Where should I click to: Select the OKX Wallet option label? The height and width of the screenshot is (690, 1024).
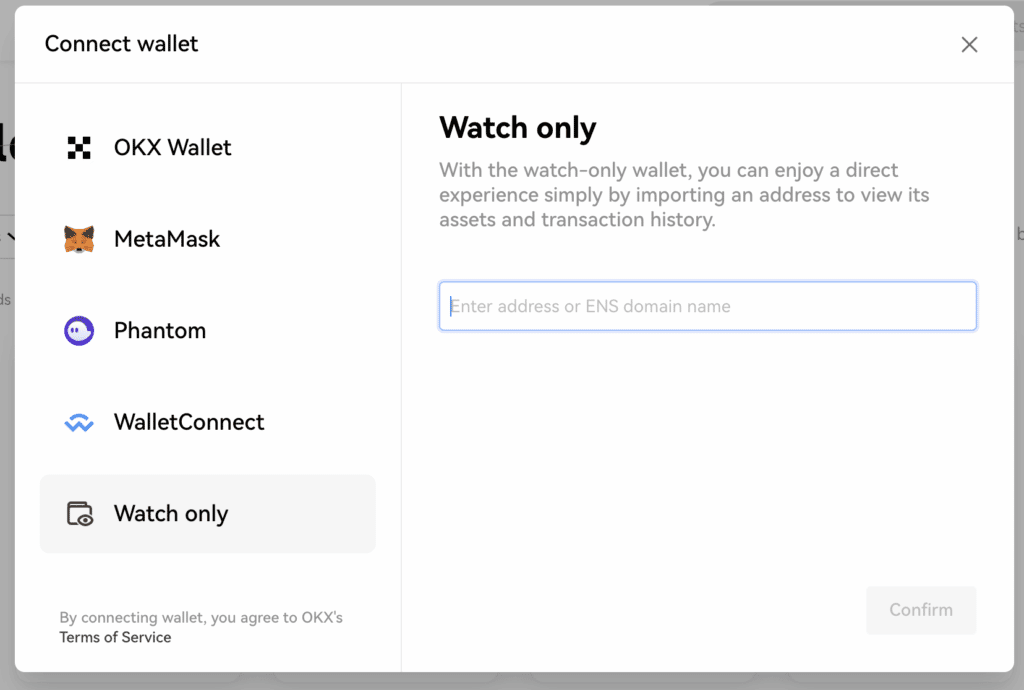pos(172,148)
